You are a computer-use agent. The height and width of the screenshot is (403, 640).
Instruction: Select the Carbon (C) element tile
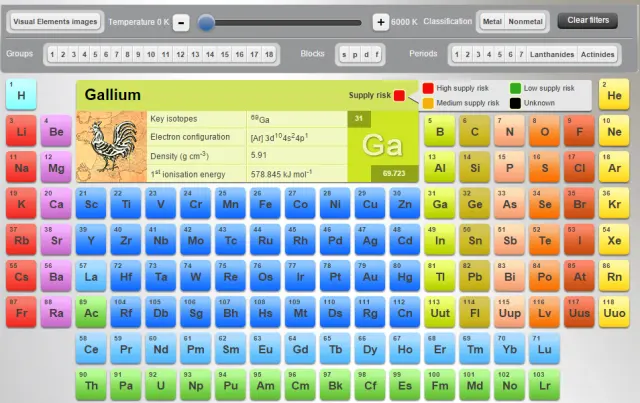(x=475, y=131)
